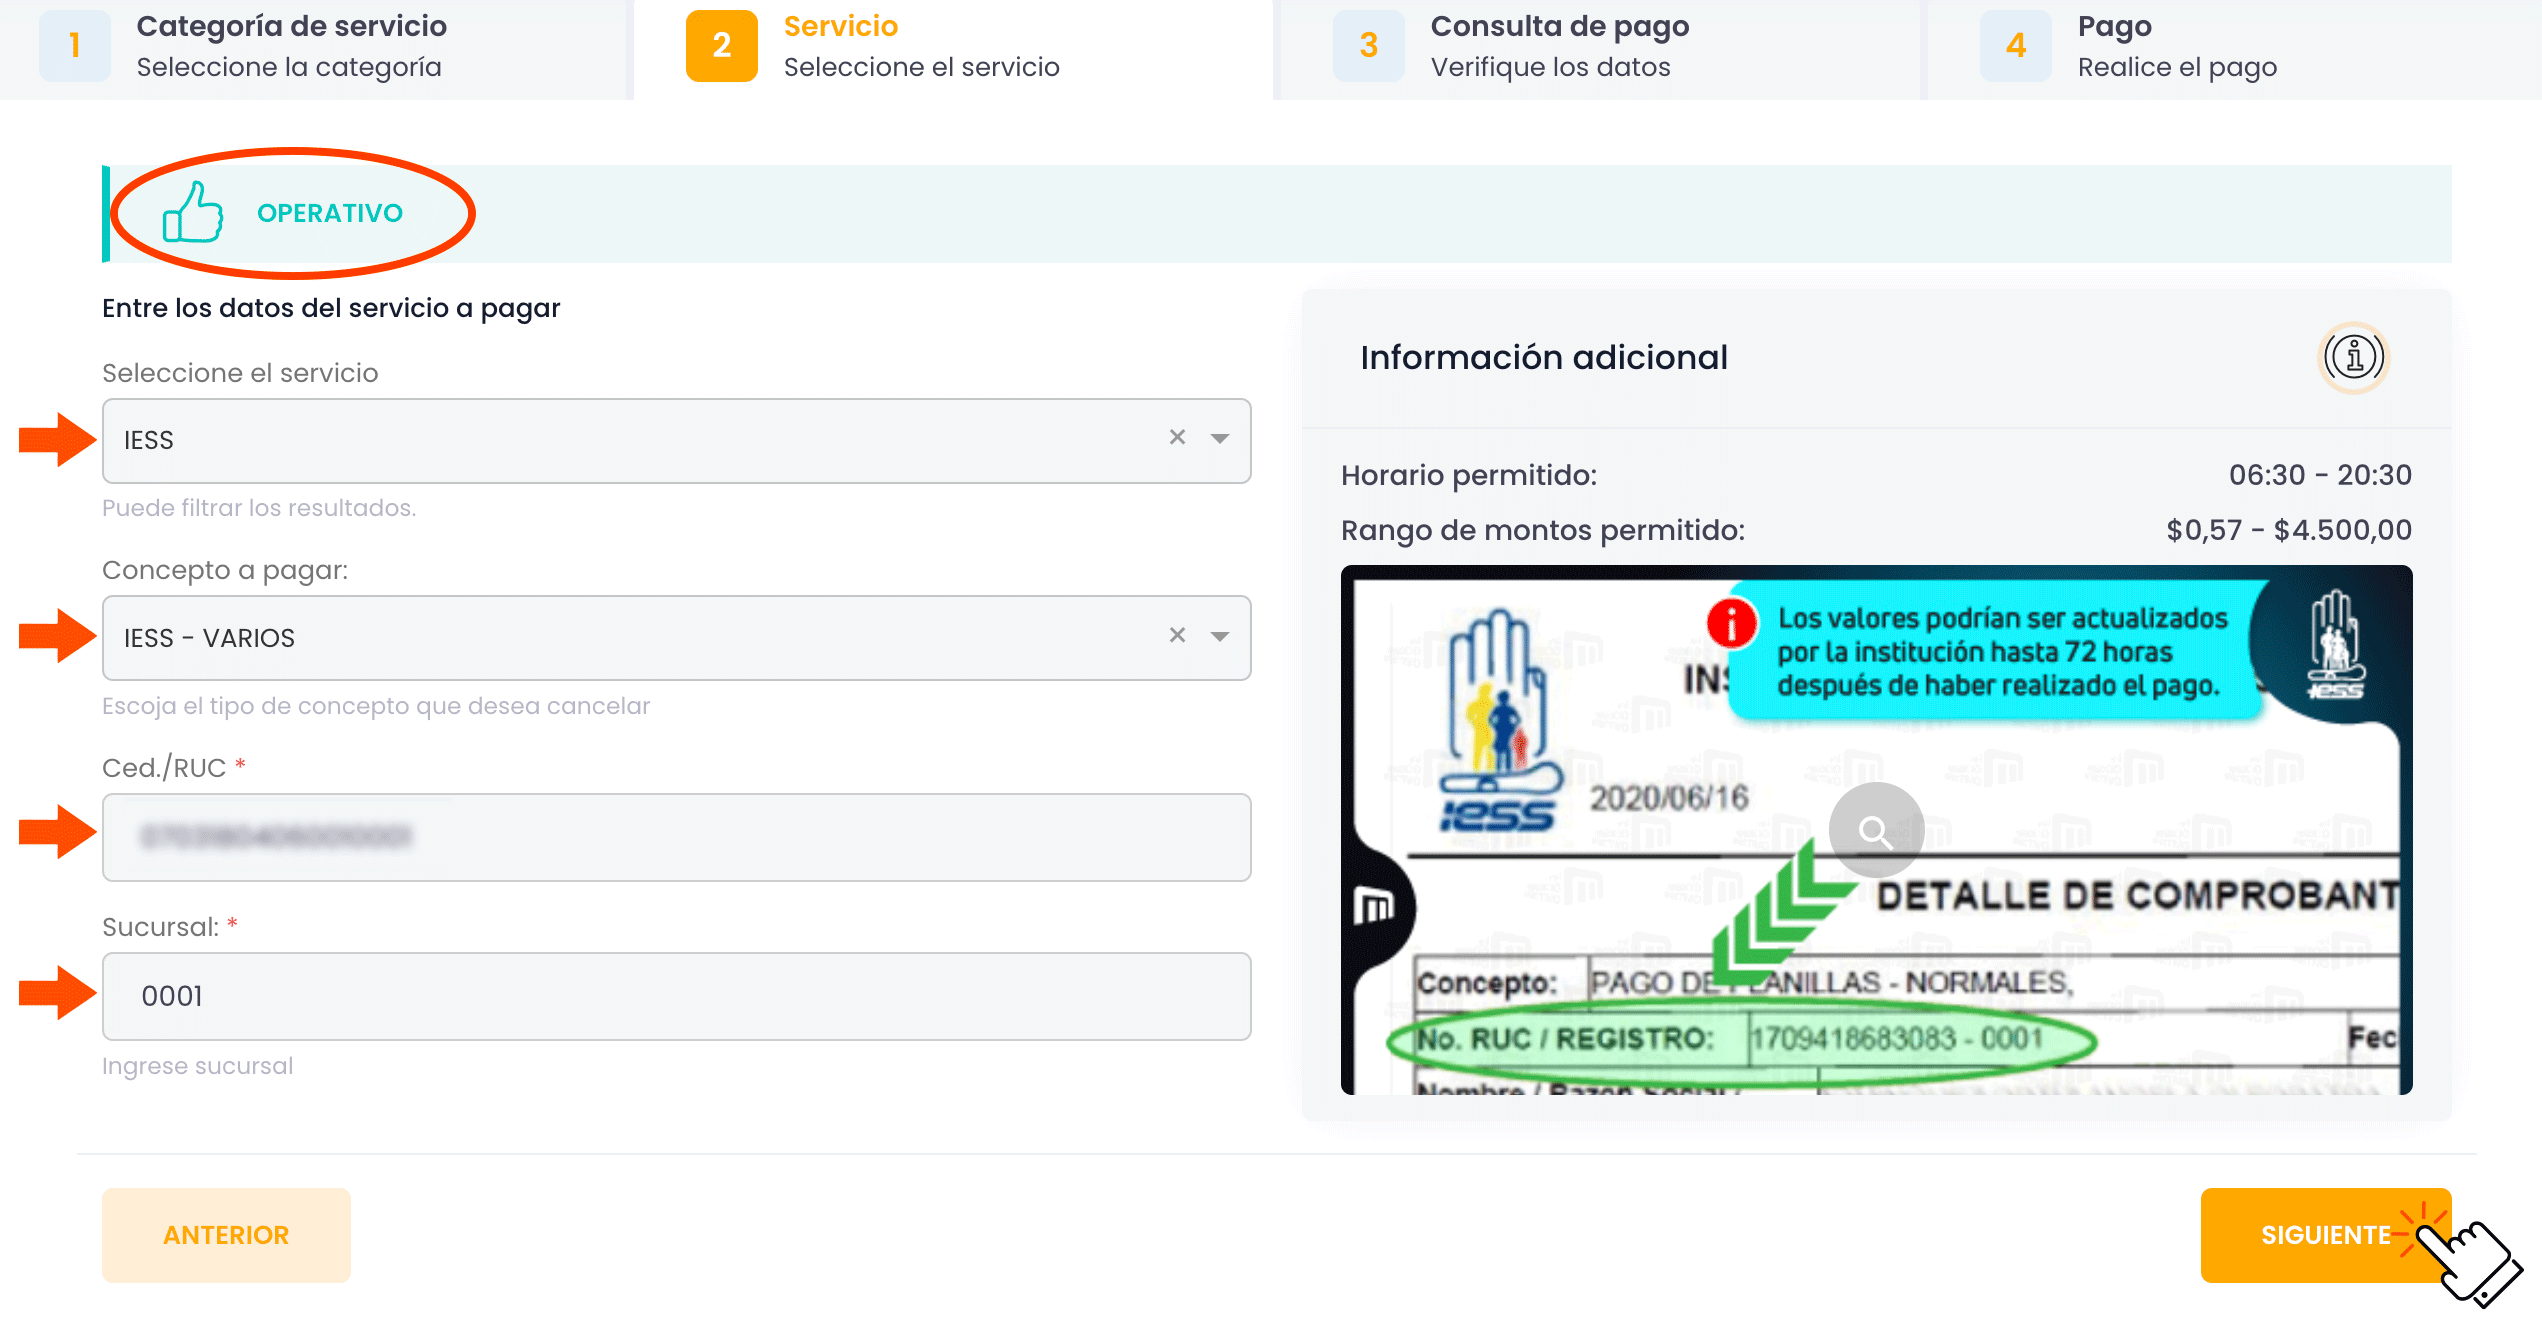Click the info icon in Información adicional
The image size is (2542, 1332).
click(x=2353, y=357)
